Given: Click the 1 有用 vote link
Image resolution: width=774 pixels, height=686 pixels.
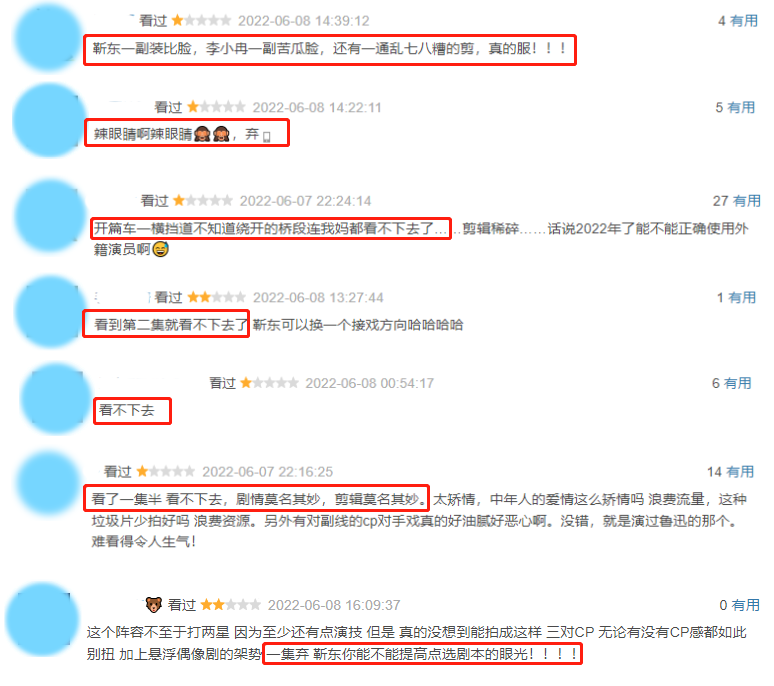Looking at the screenshot, I should click(x=736, y=297).
